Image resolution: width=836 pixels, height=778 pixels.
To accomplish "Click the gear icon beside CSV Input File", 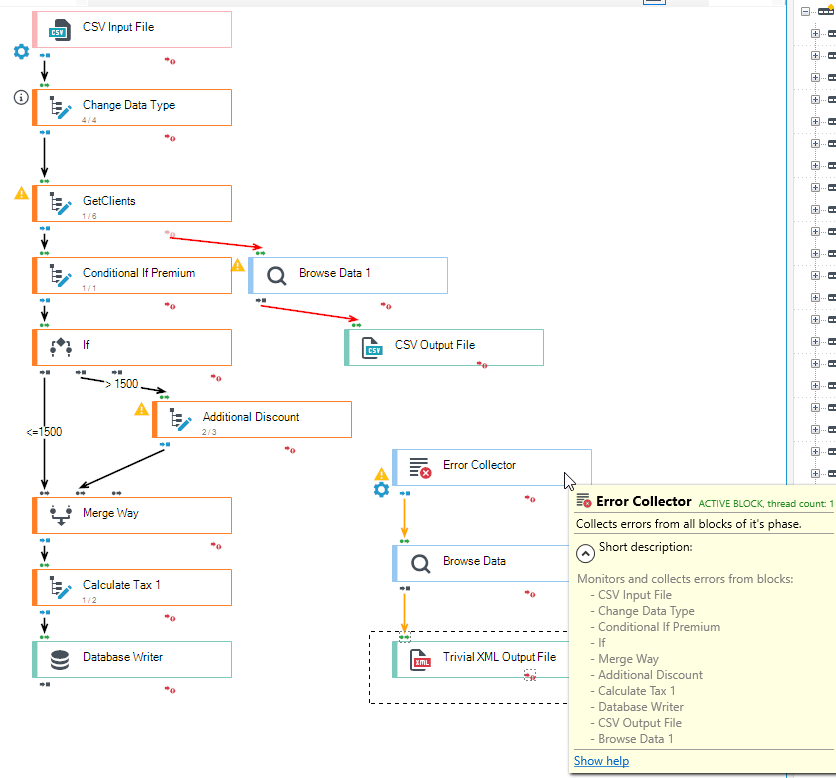I will click(x=21, y=52).
